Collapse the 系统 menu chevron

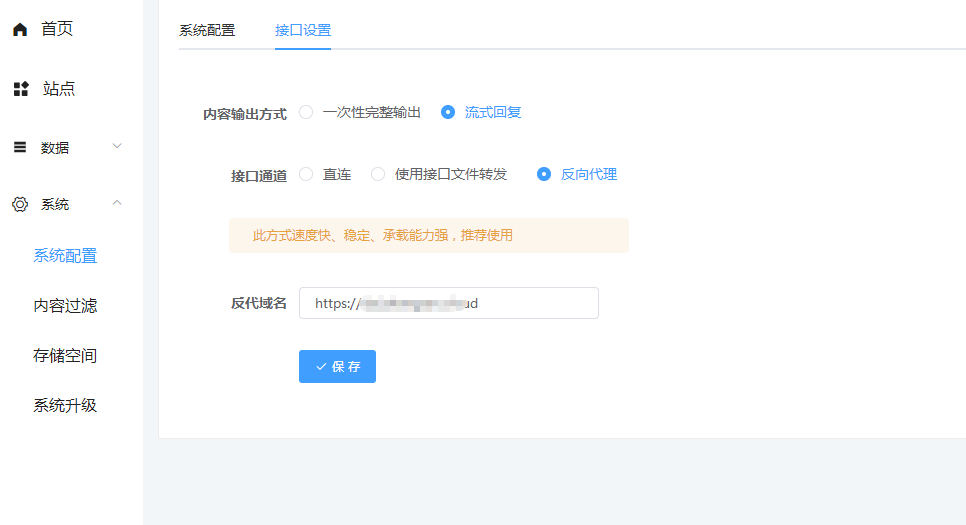(117, 204)
